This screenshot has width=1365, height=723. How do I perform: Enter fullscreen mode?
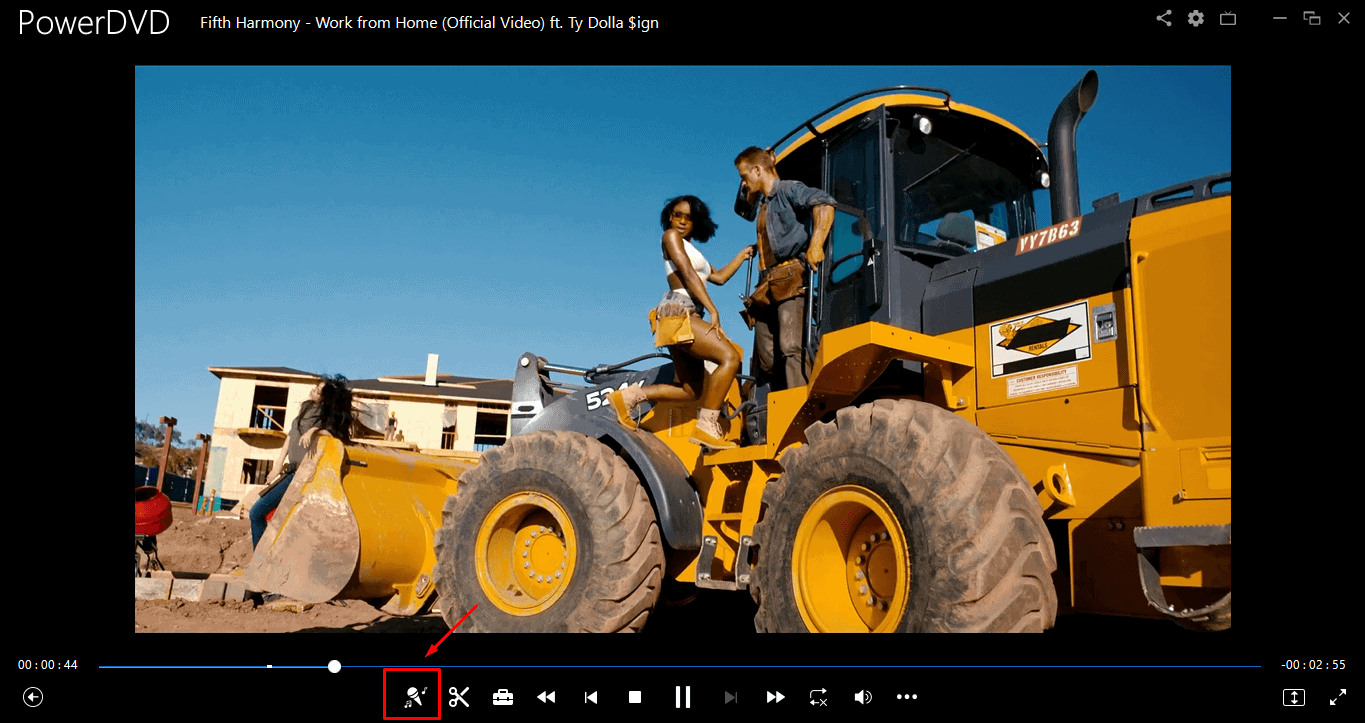[x=1338, y=697]
